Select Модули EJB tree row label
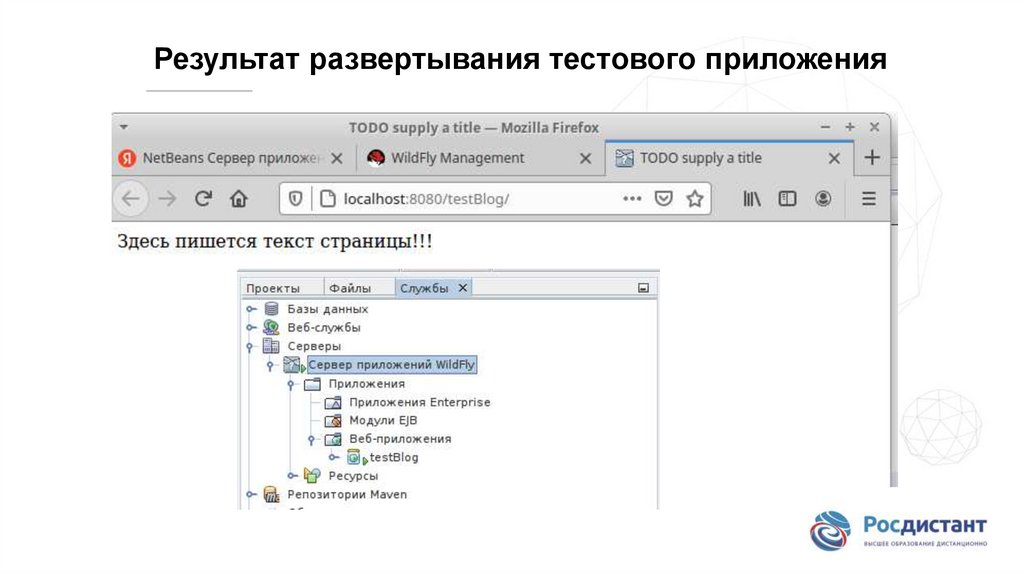This screenshot has height=574, width=1024. [383, 421]
